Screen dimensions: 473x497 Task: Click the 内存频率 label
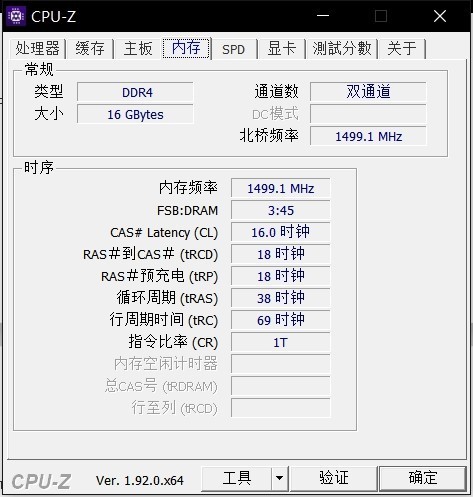(188, 188)
